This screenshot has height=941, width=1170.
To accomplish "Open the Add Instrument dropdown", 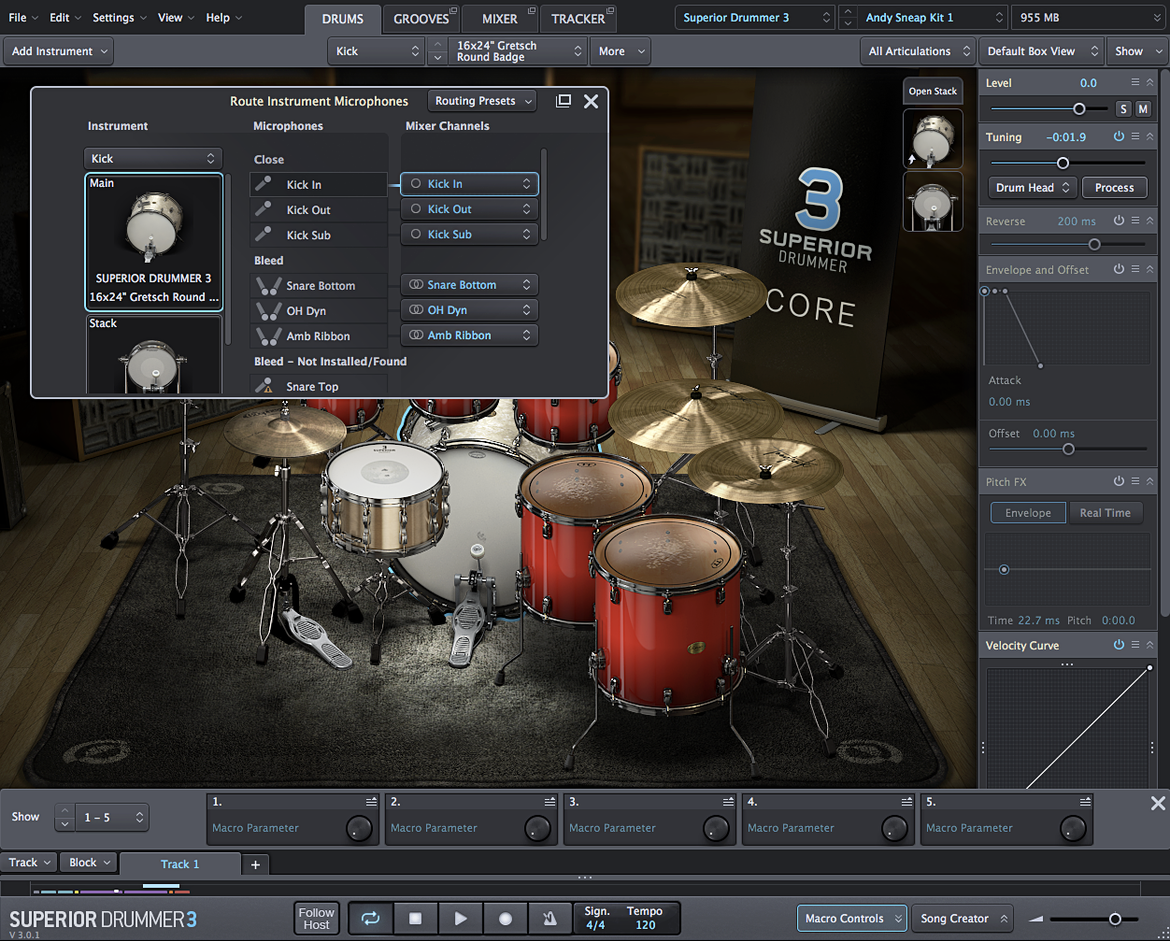I will [58, 51].
